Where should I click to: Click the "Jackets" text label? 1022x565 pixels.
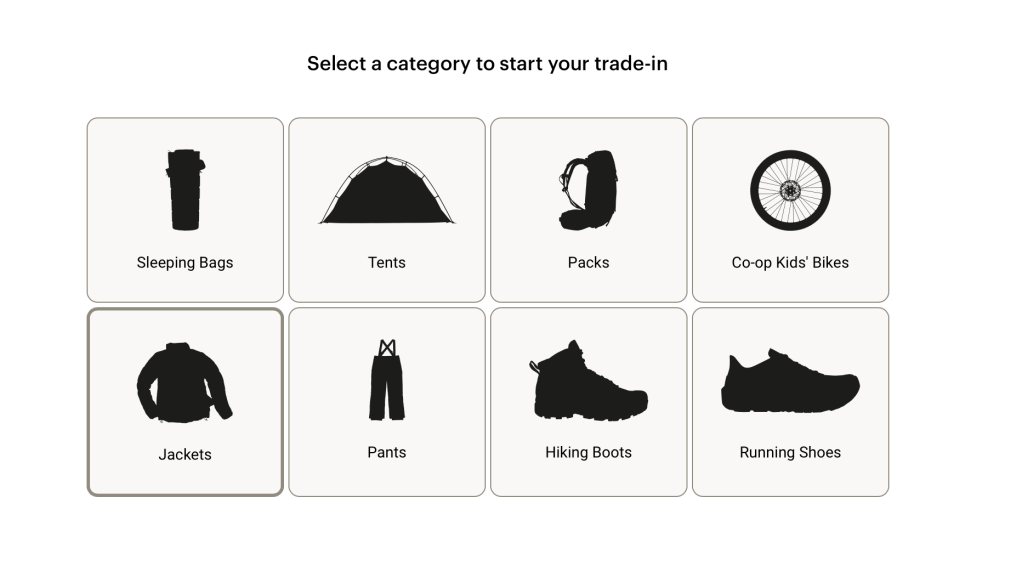[185, 454]
